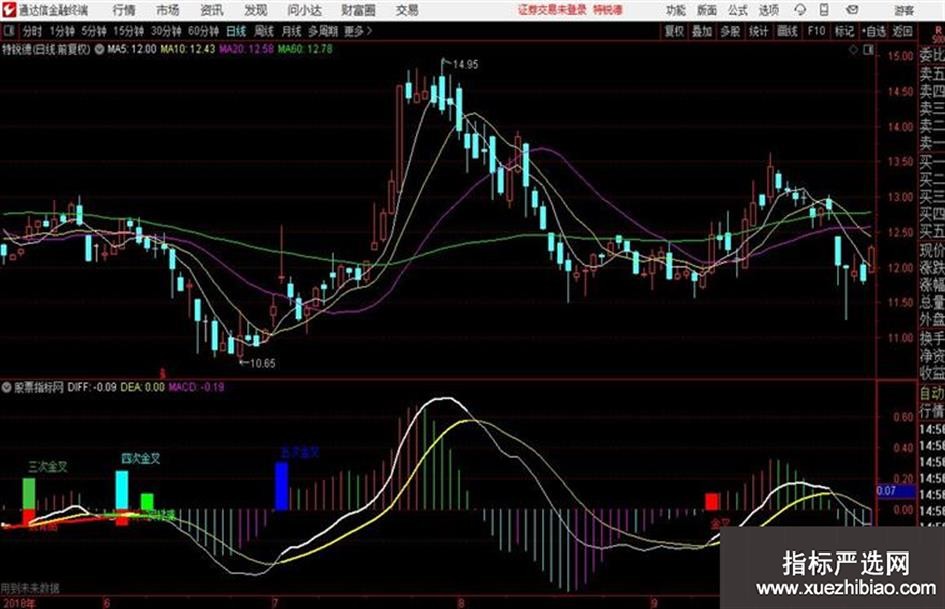Expand the main chart indicator dropdown arrow

(x=99, y=49)
